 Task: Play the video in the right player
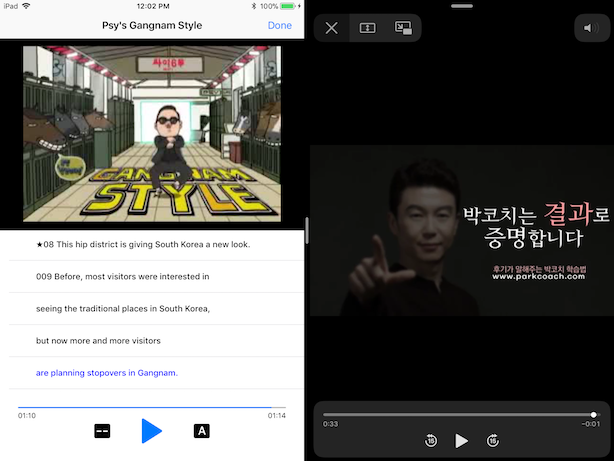click(x=461, y=441)
